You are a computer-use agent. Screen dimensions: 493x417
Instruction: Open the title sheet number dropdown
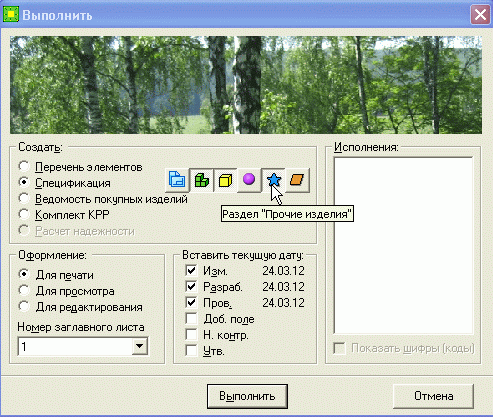(140, 346)
